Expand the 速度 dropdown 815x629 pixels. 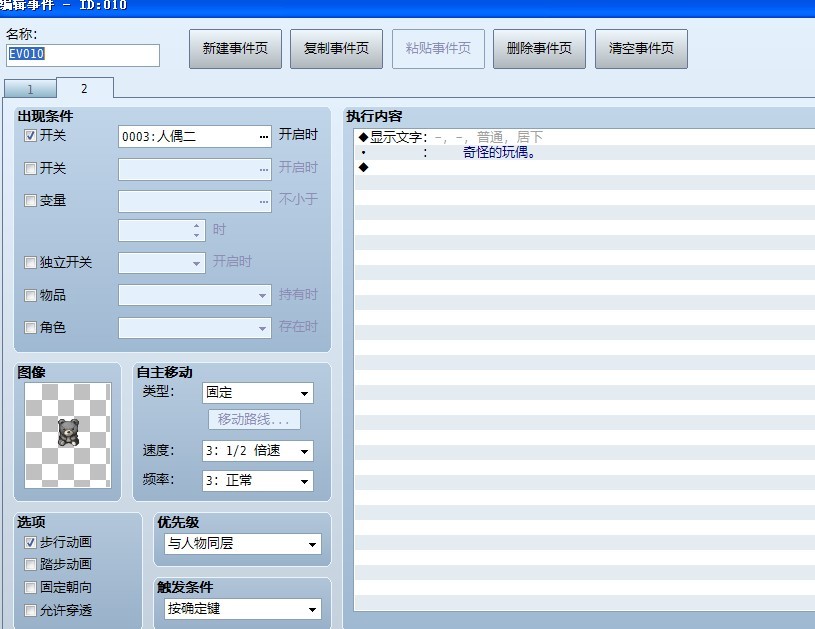pyautogui.click(x=258, y=451)
